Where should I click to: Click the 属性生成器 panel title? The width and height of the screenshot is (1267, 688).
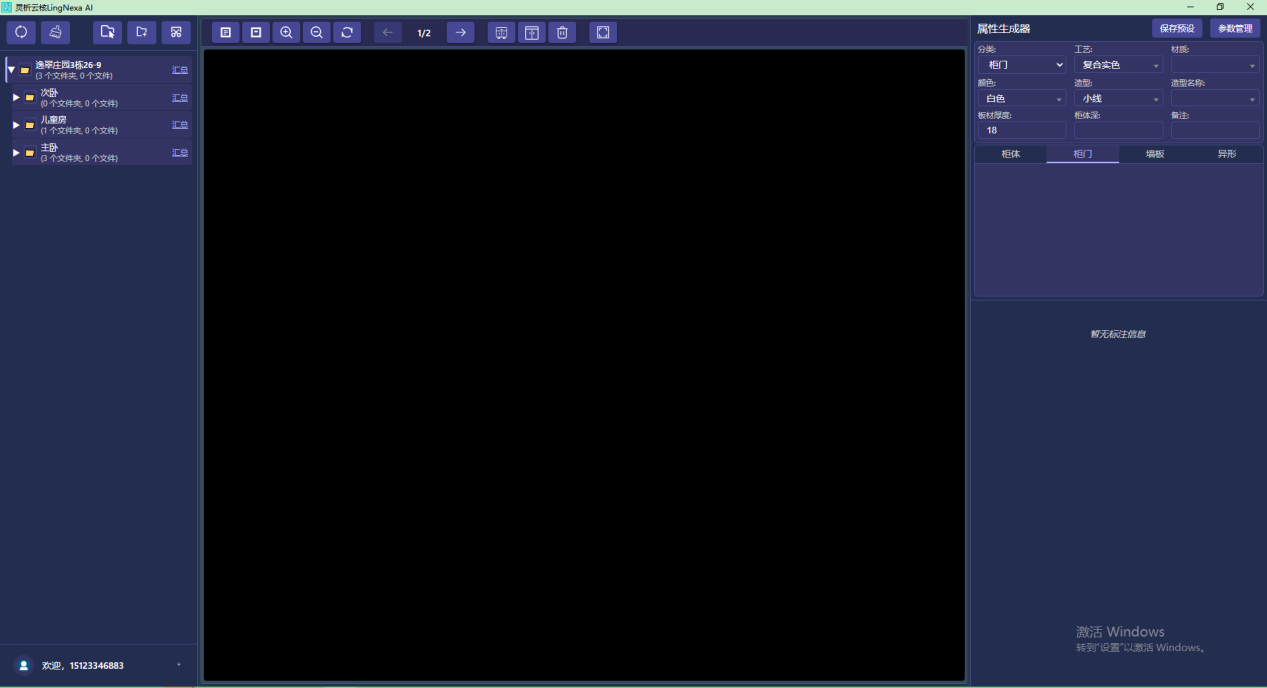(1003, 29)
